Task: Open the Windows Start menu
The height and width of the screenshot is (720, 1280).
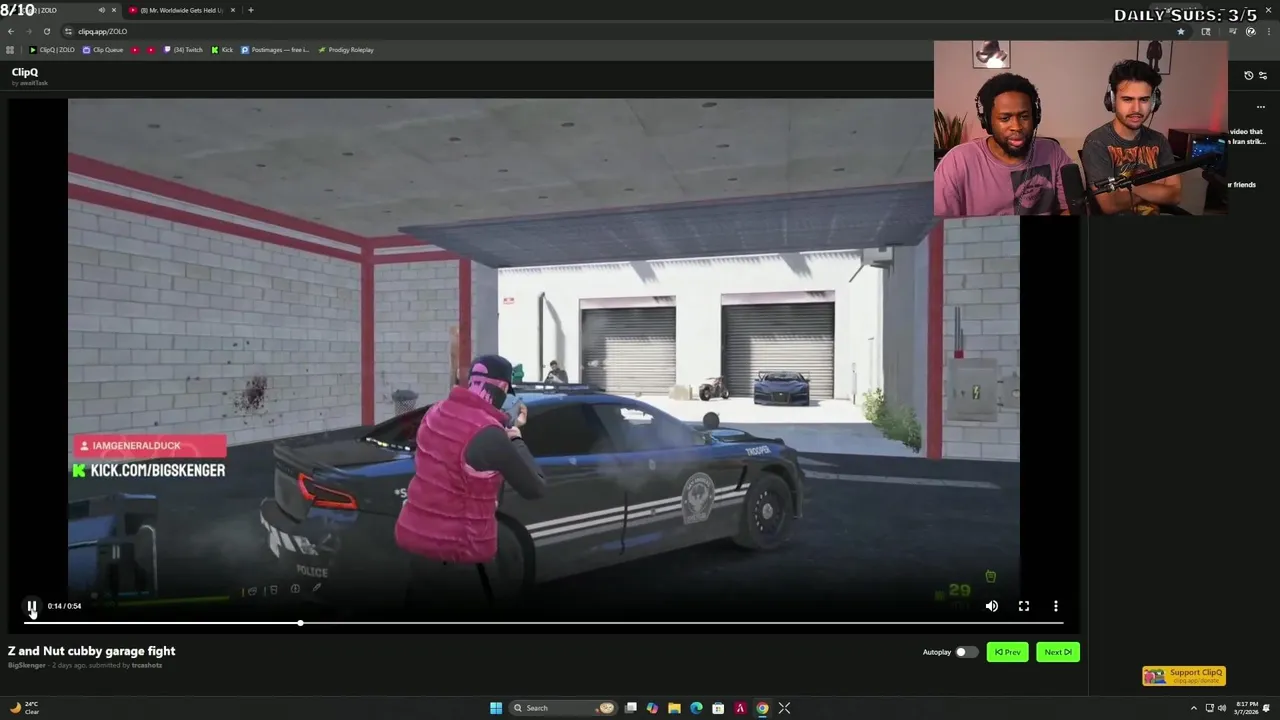Action: click(x=496, y=708)
